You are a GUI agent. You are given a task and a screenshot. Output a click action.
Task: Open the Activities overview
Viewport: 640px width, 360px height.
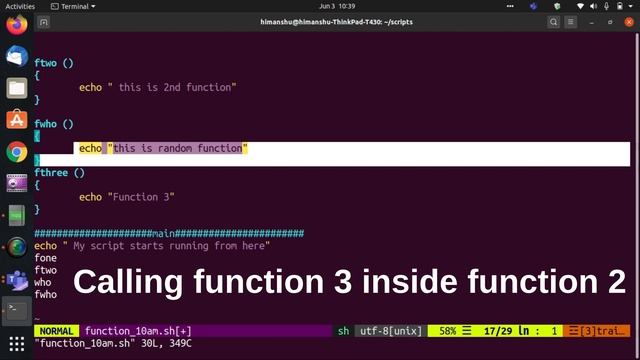tap(20, 6)
